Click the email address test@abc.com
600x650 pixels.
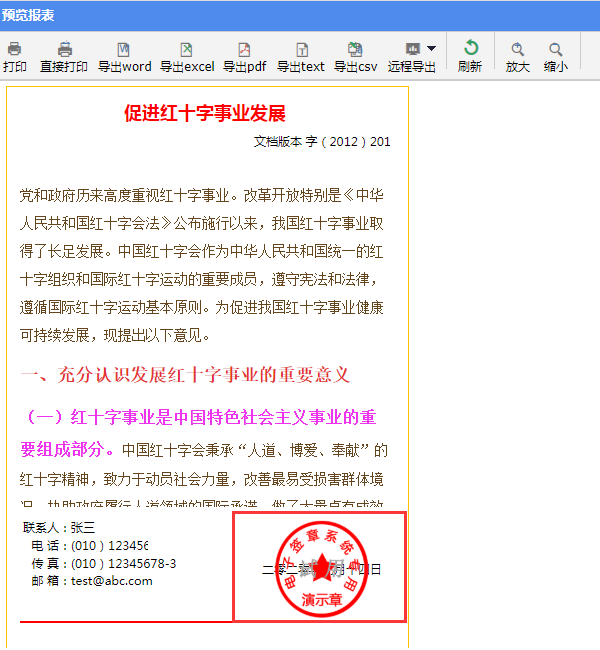(x=111, y=581)
